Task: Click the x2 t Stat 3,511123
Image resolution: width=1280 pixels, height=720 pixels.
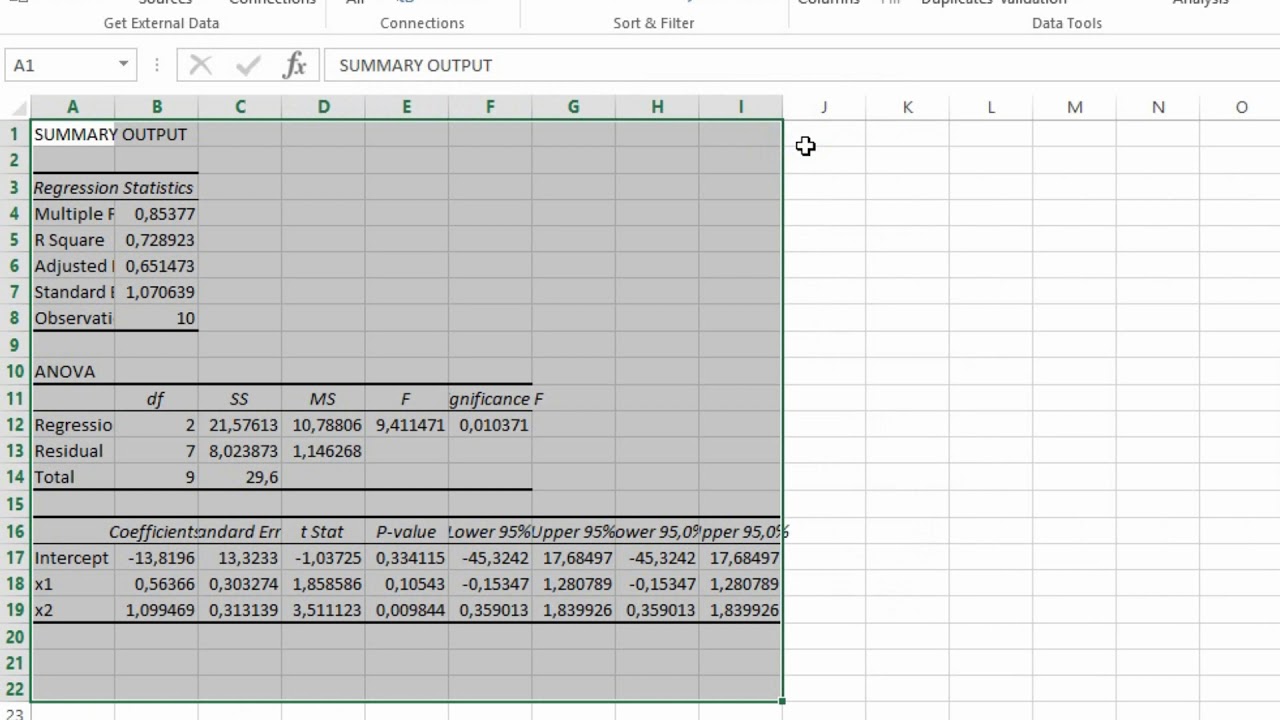Action: [323, 610]
